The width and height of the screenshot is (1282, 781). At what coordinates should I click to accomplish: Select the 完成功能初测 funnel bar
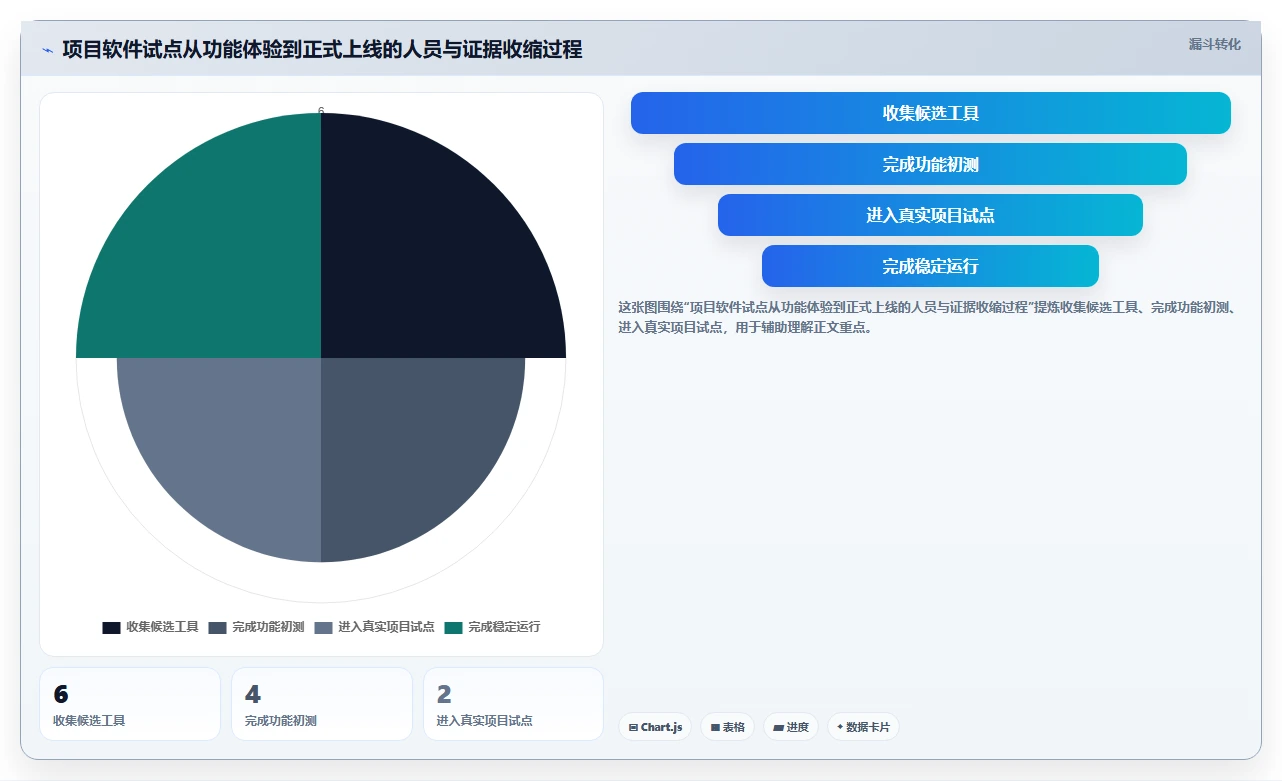(x=930, y=164)
